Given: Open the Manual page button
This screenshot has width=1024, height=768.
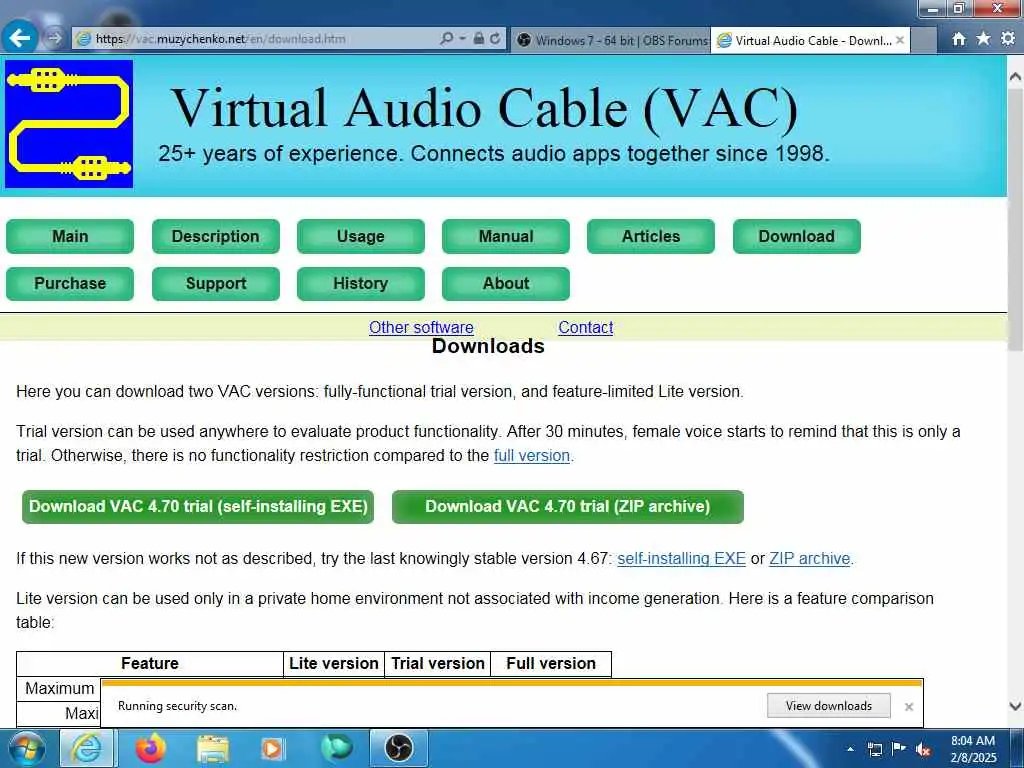Looking at the screenshot, I should click(505, 236).
